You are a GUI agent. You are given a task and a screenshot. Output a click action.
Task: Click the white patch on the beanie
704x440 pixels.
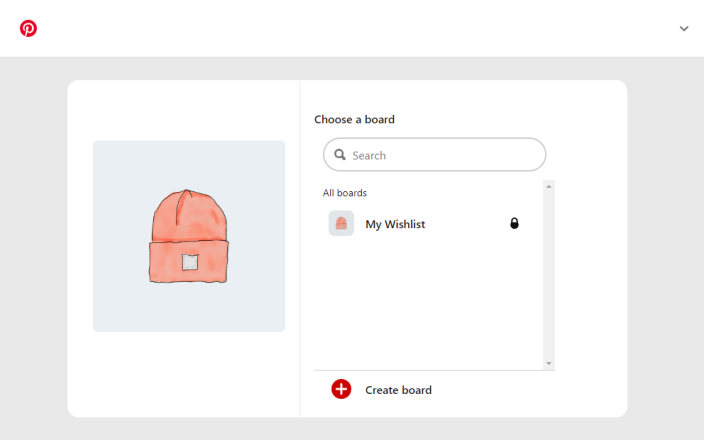189,263
